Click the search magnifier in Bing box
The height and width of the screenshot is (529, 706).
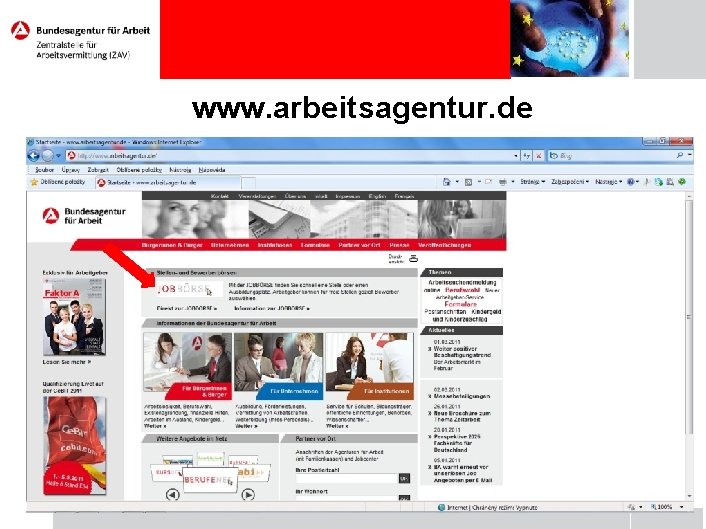(680, 155)
